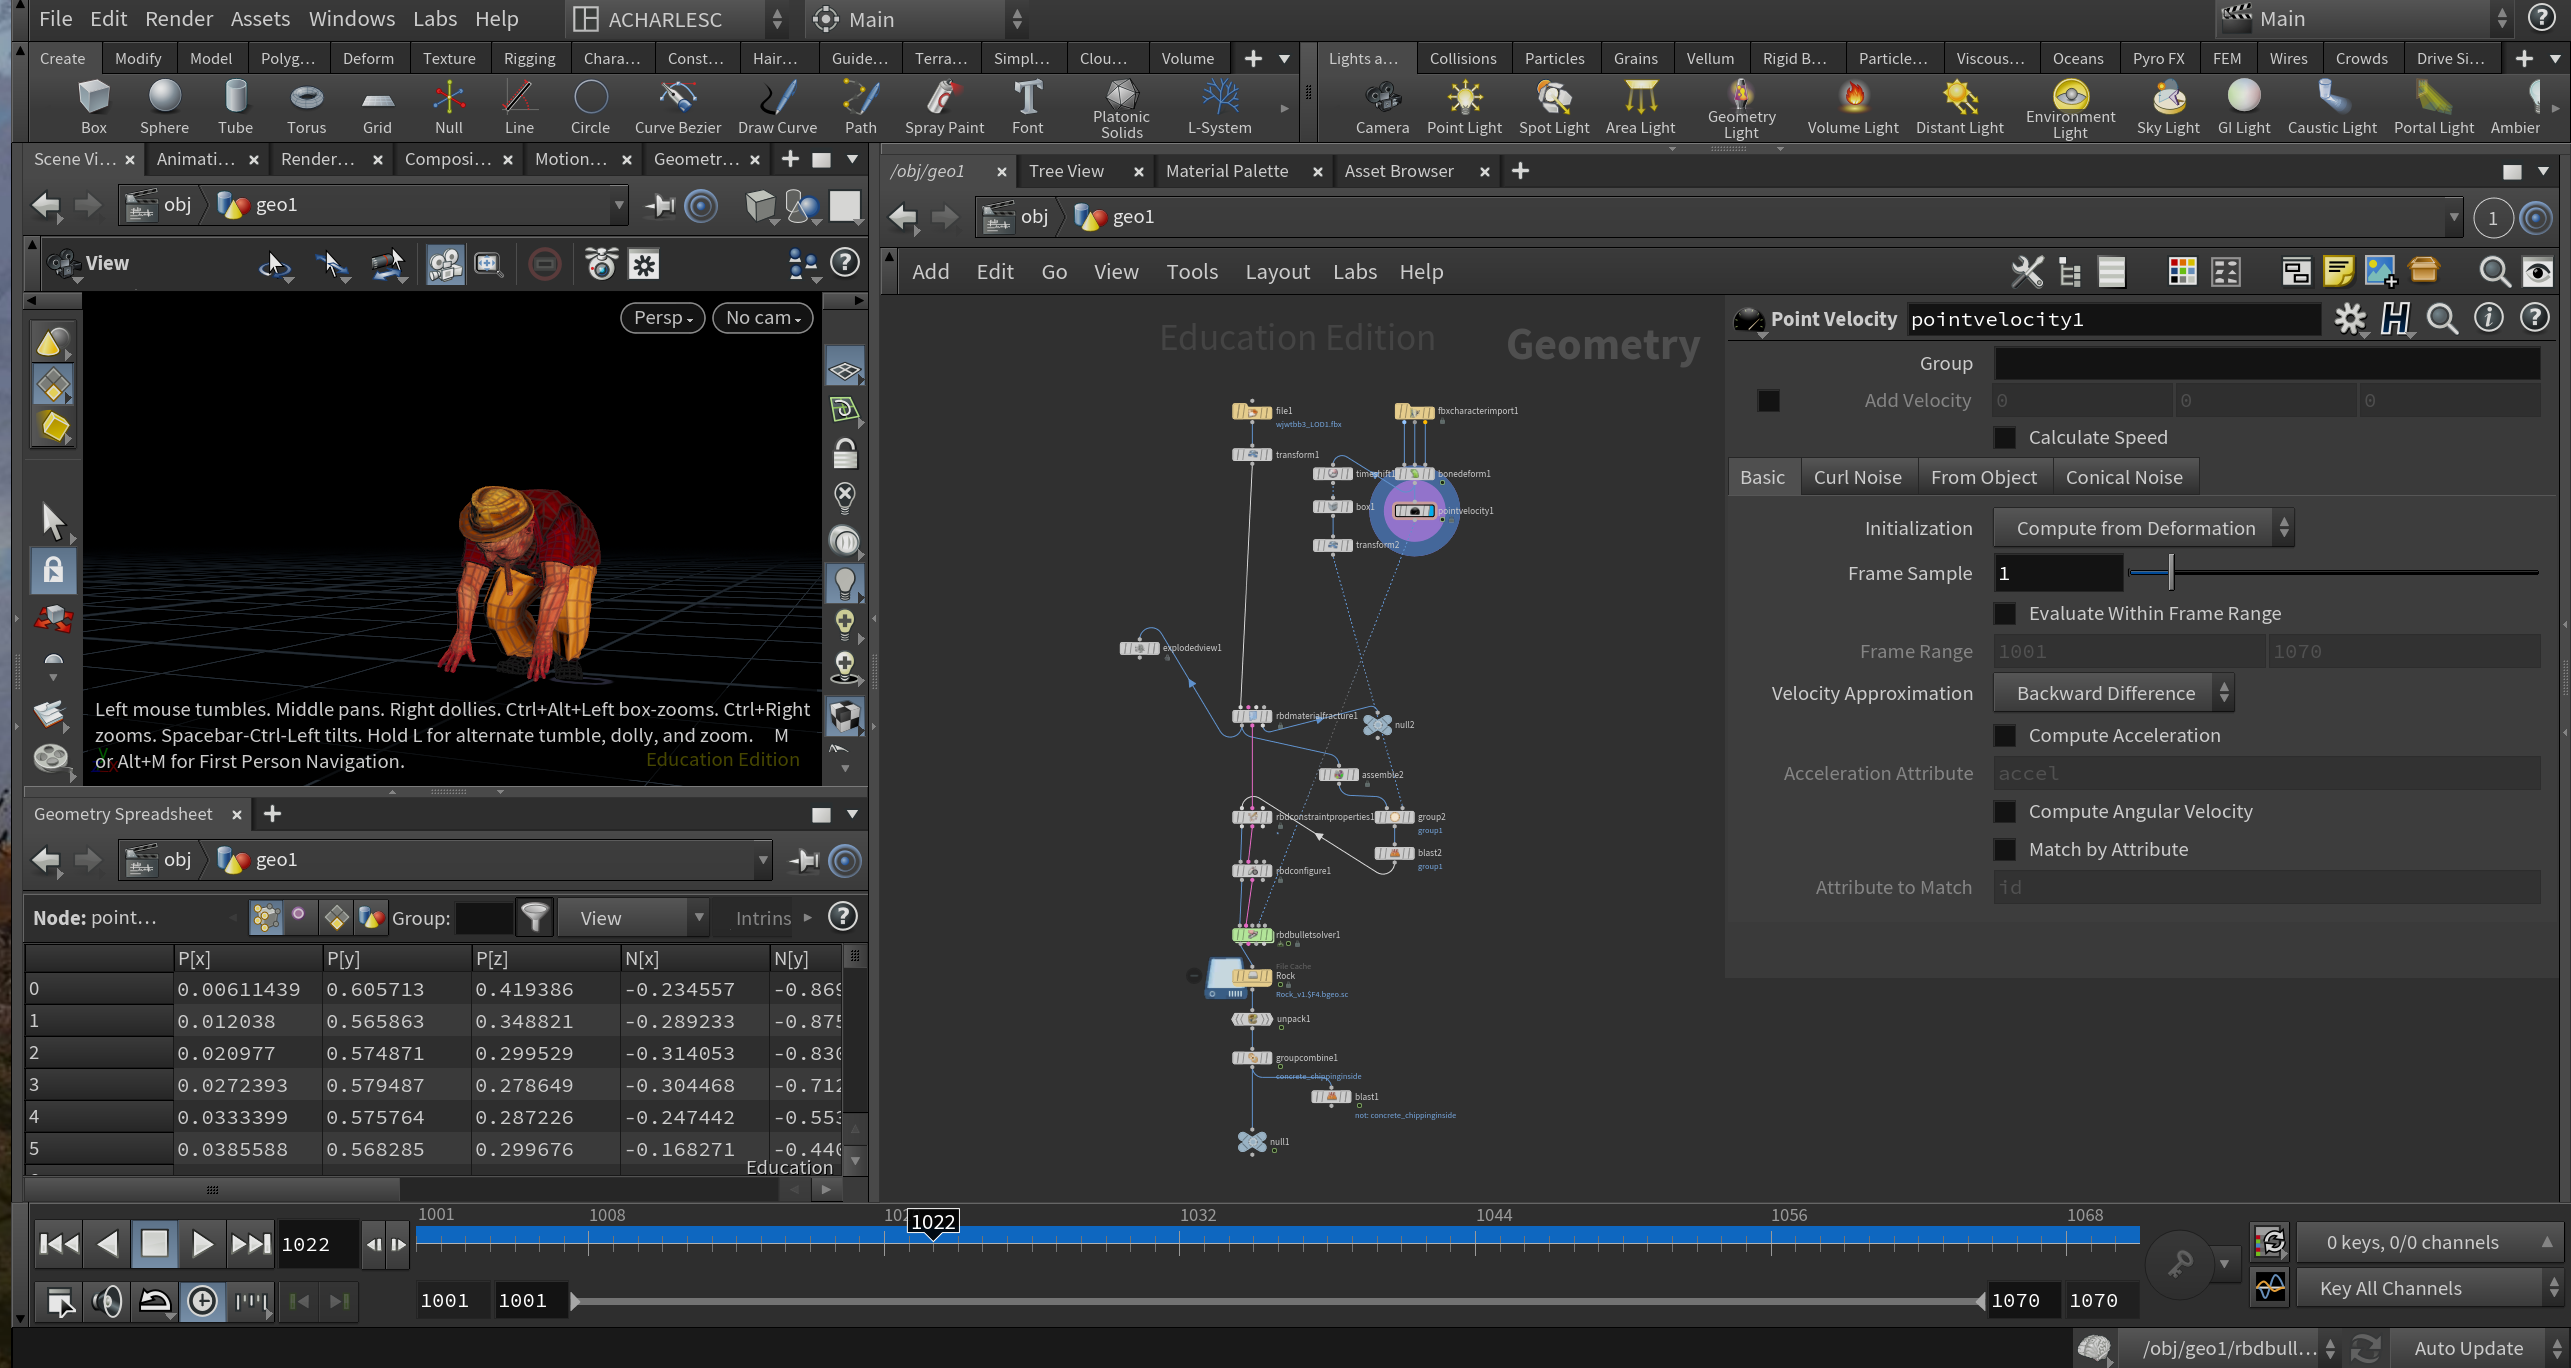Enable the Calculate Speed checkbox

click(x=2005, y=438)
